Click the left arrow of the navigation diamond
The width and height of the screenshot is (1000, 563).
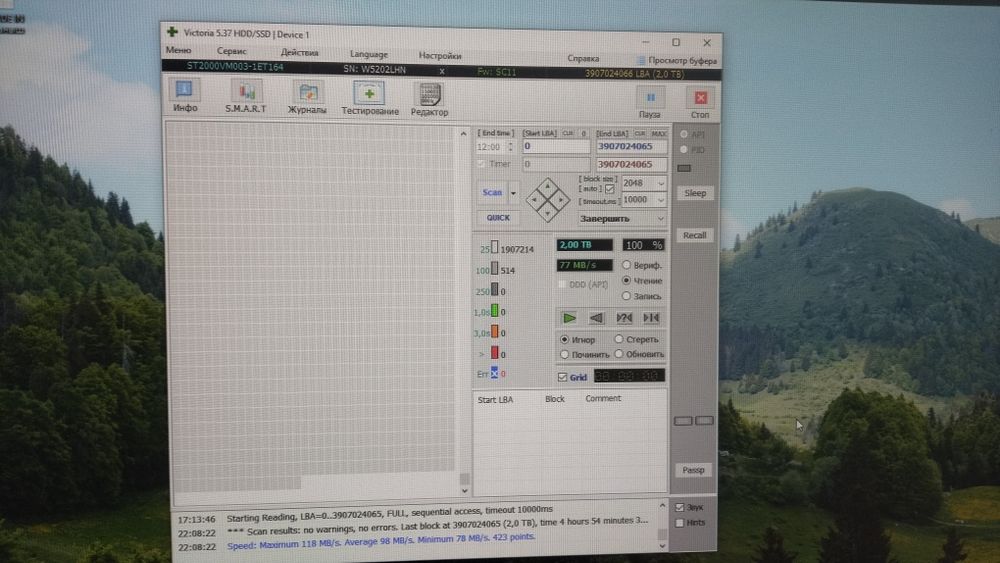coord(534,200)
